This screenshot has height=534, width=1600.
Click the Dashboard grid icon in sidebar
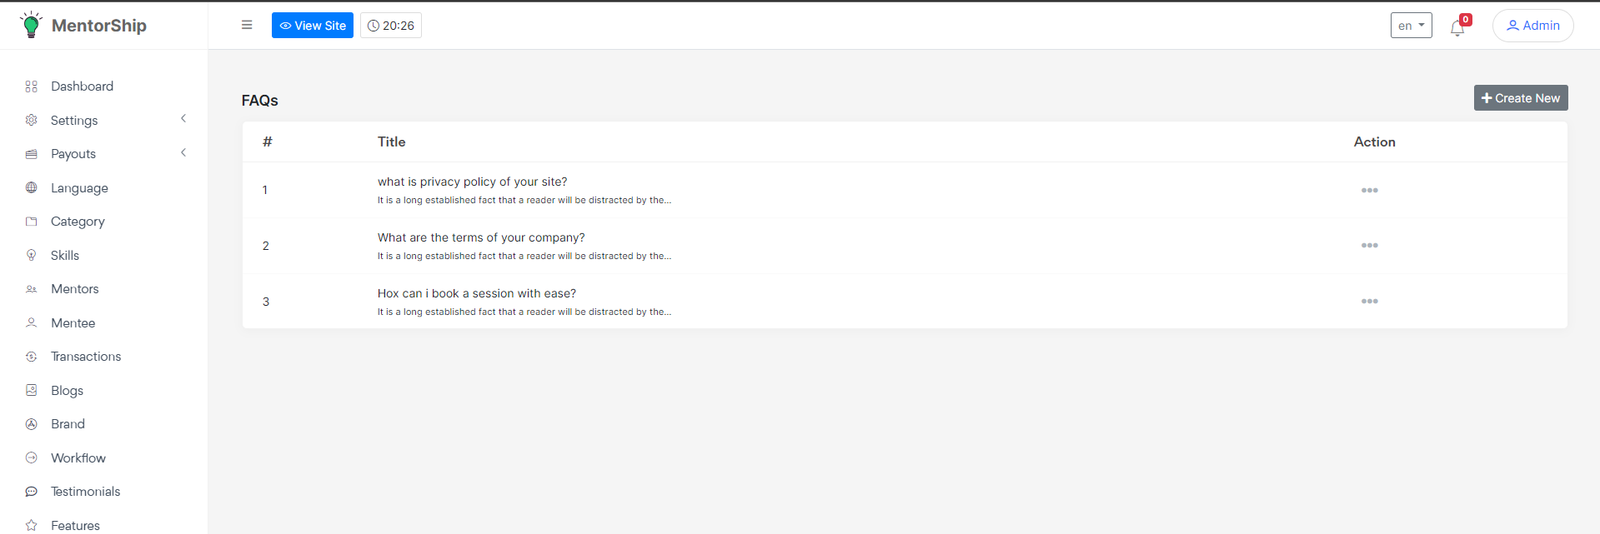coord(31,87)
